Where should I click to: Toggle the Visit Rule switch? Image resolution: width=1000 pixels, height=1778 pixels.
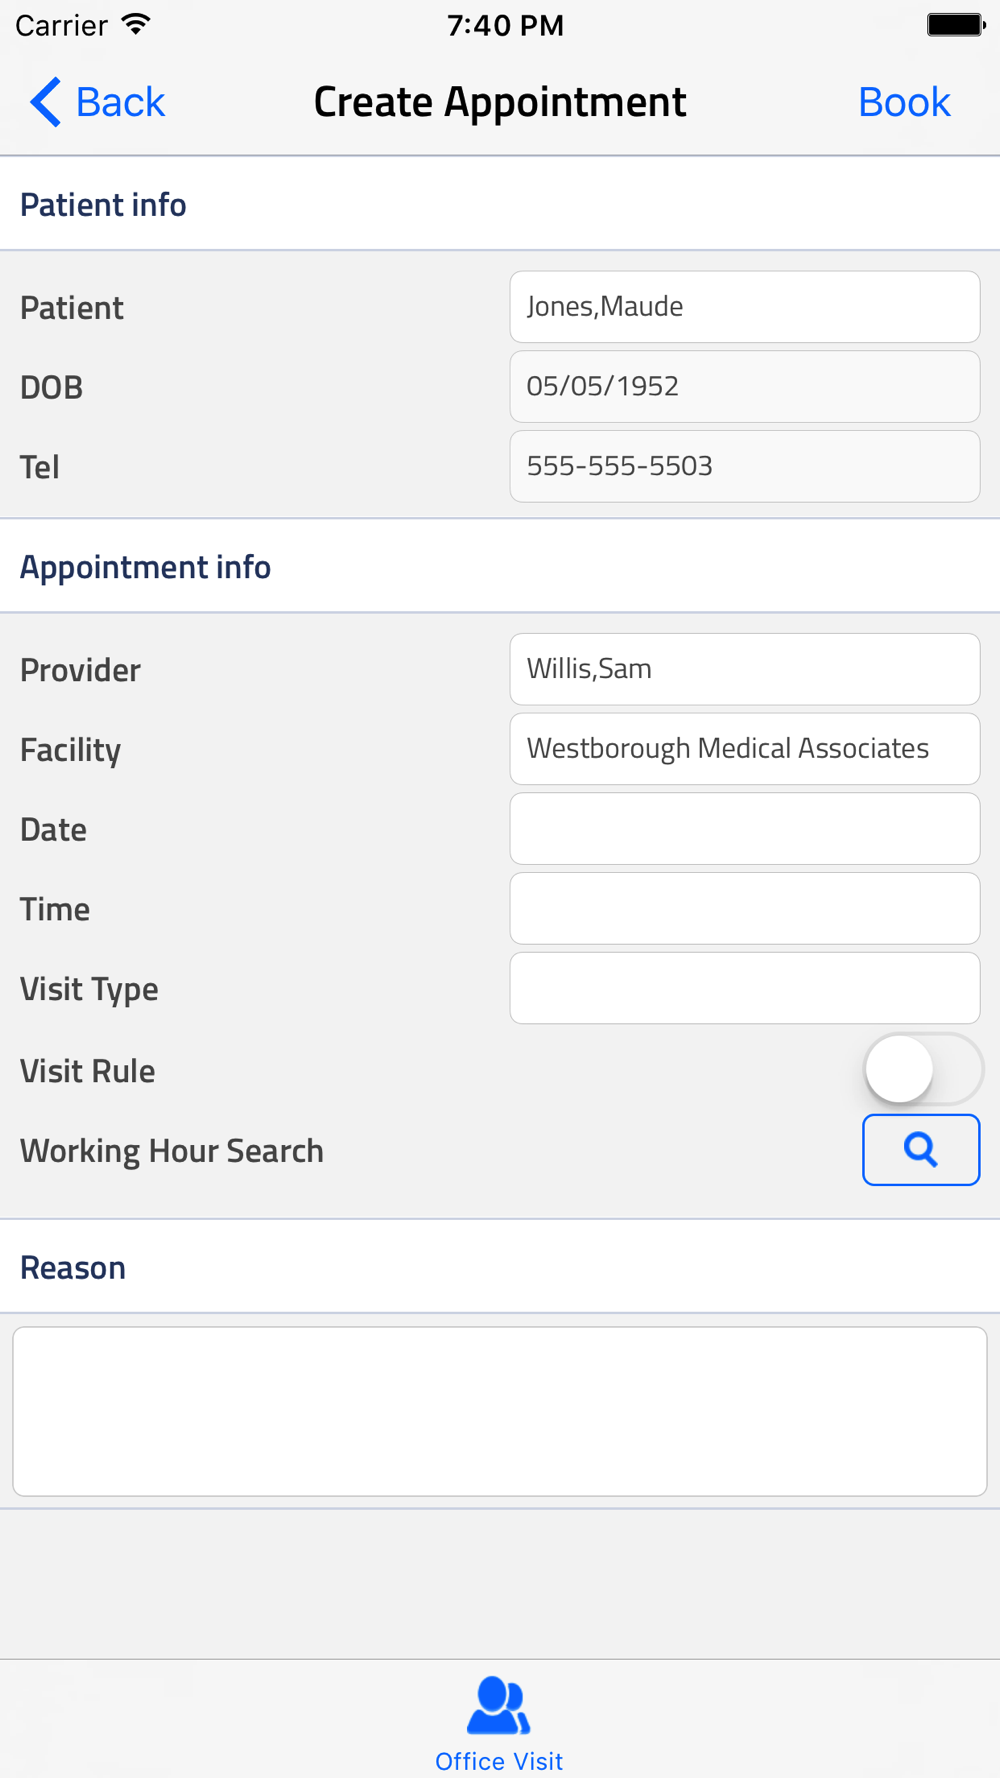(x=922, y=1069)
